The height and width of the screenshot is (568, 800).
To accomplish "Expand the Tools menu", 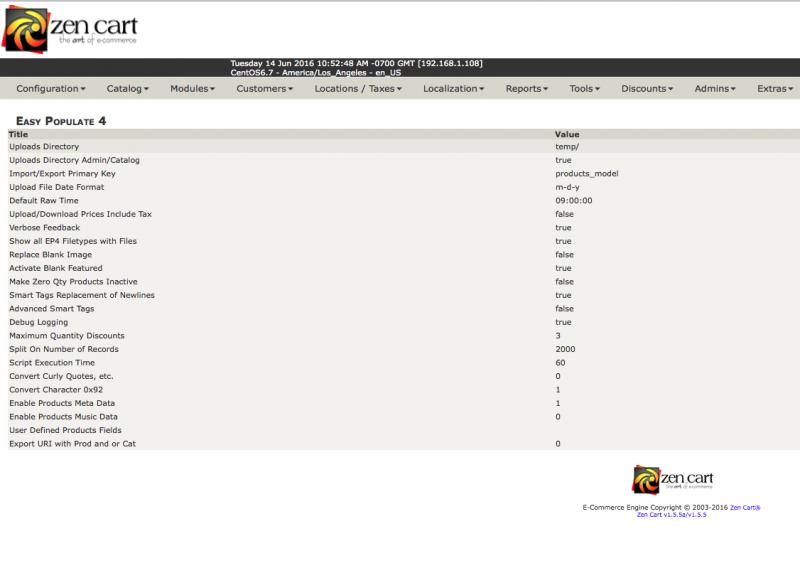I will click(x=584, y=89).
